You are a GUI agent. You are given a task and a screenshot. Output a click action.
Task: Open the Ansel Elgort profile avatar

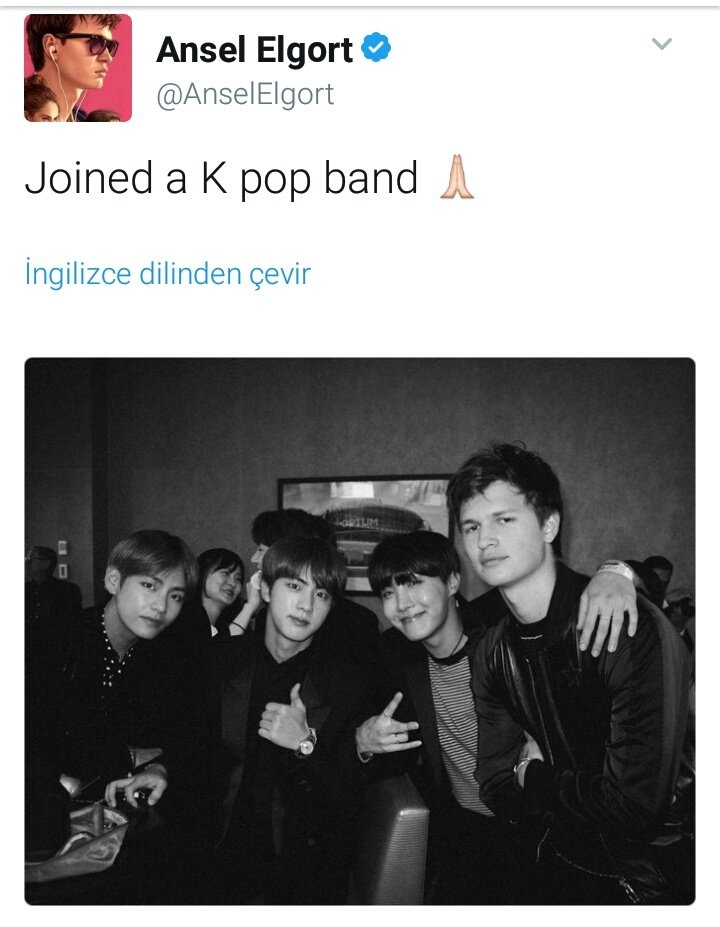pyautogui.click(x=78, y=68)
